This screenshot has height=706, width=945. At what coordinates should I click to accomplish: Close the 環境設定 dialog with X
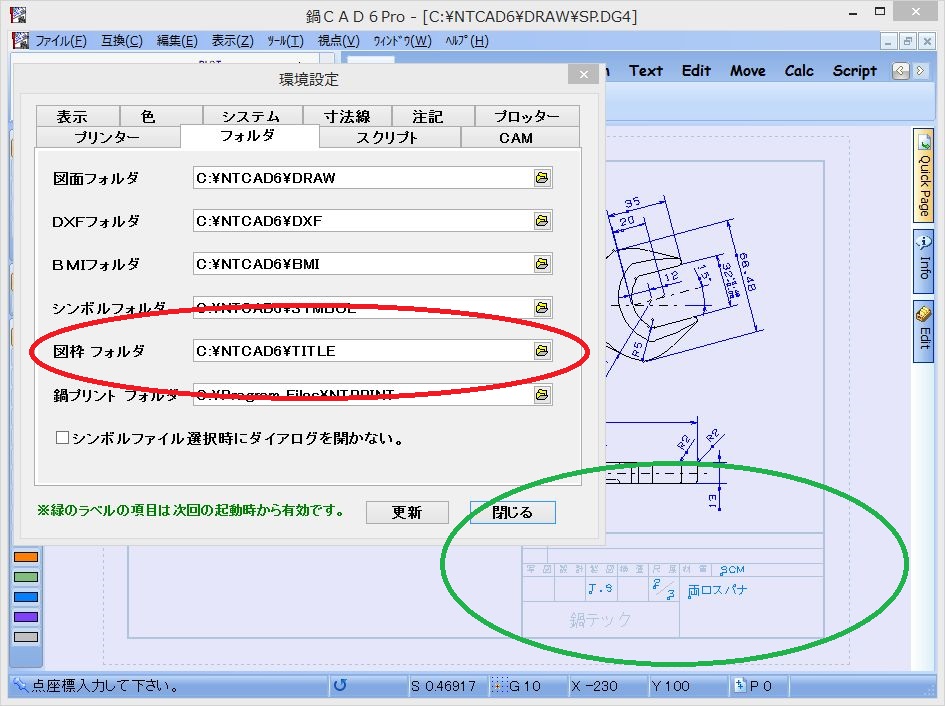pos(583,74)
